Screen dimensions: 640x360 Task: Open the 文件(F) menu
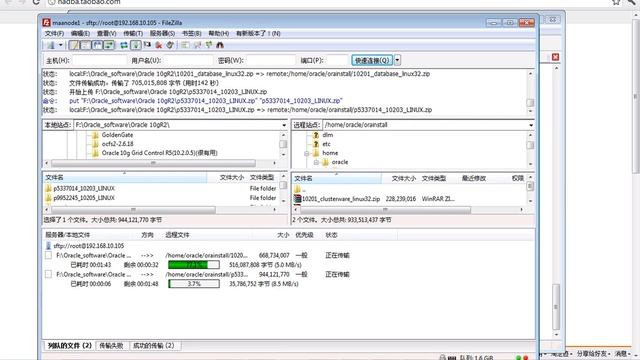[x=54, y=33]
